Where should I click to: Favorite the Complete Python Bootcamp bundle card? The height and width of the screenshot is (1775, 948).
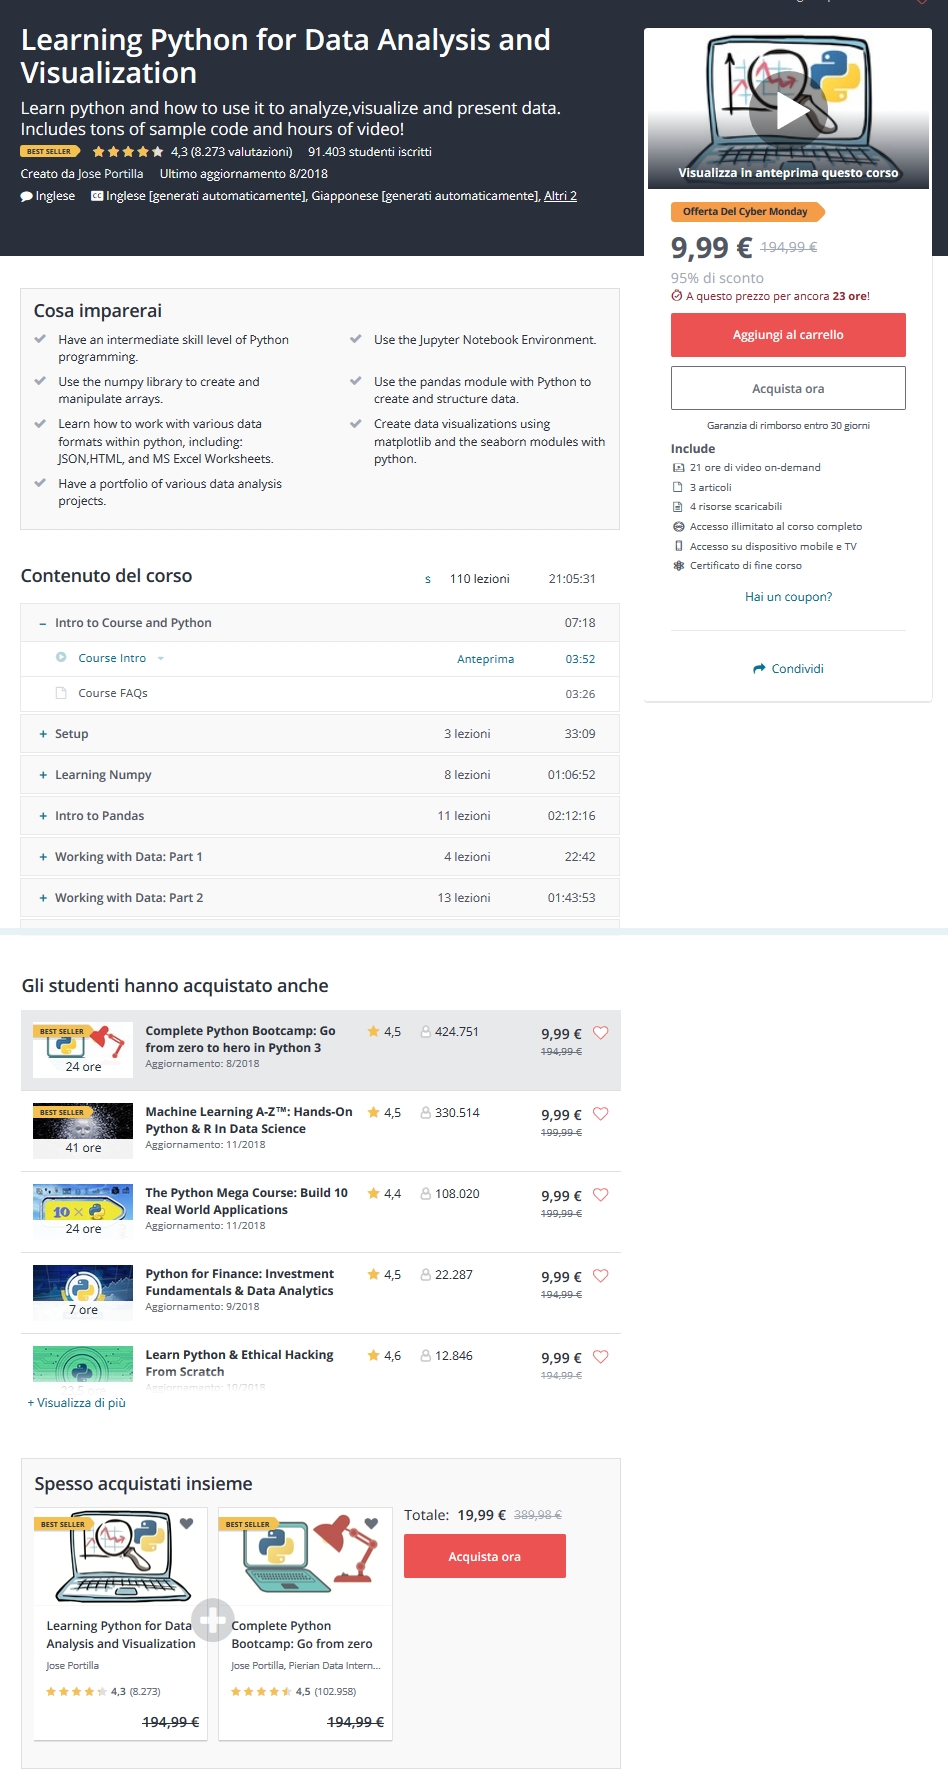[371, 1524]
